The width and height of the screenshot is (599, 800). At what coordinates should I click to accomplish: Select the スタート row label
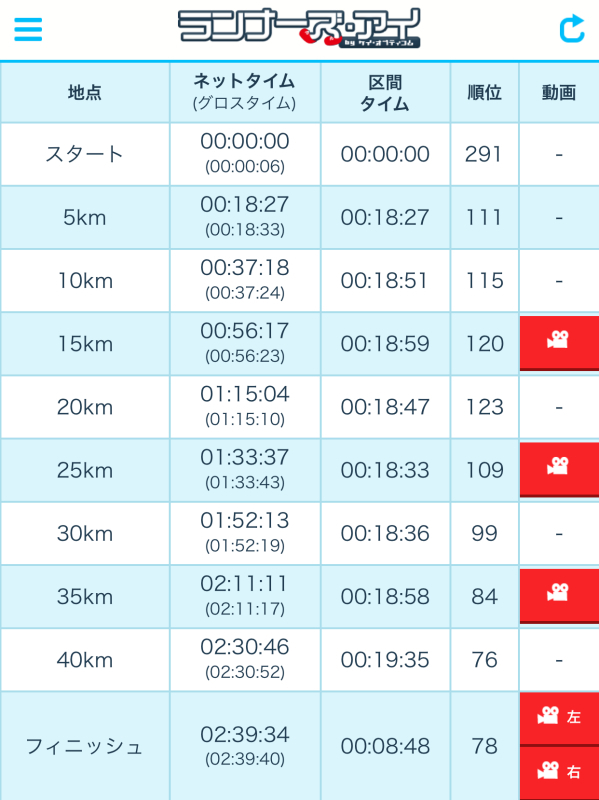point(85,154)
